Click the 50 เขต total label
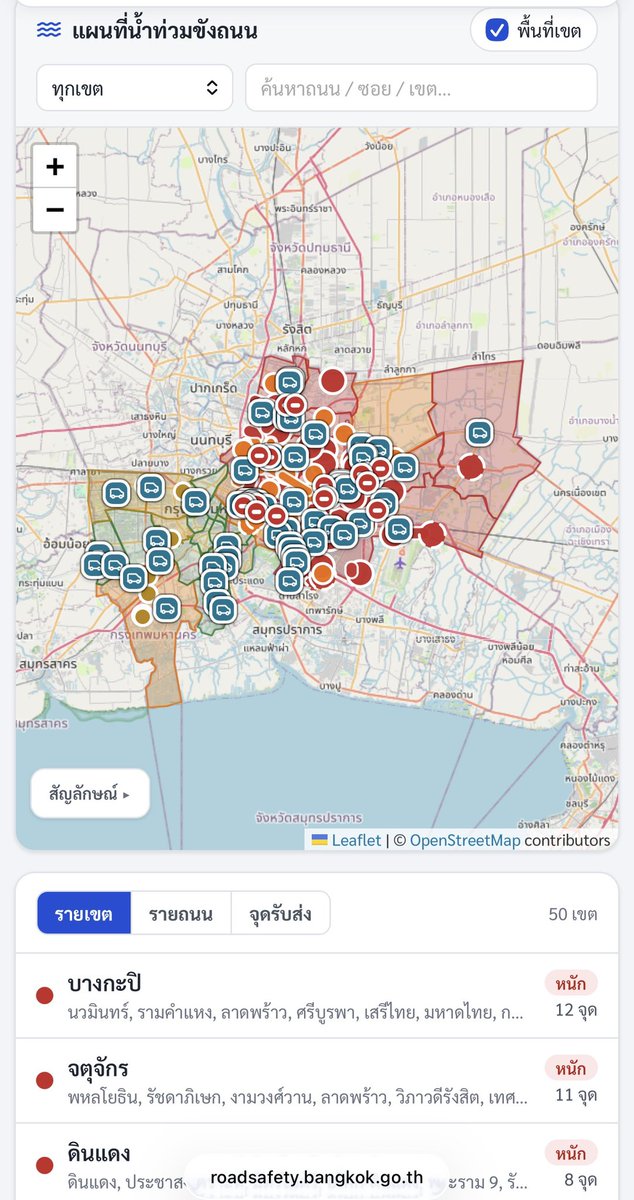 point(573,914)
